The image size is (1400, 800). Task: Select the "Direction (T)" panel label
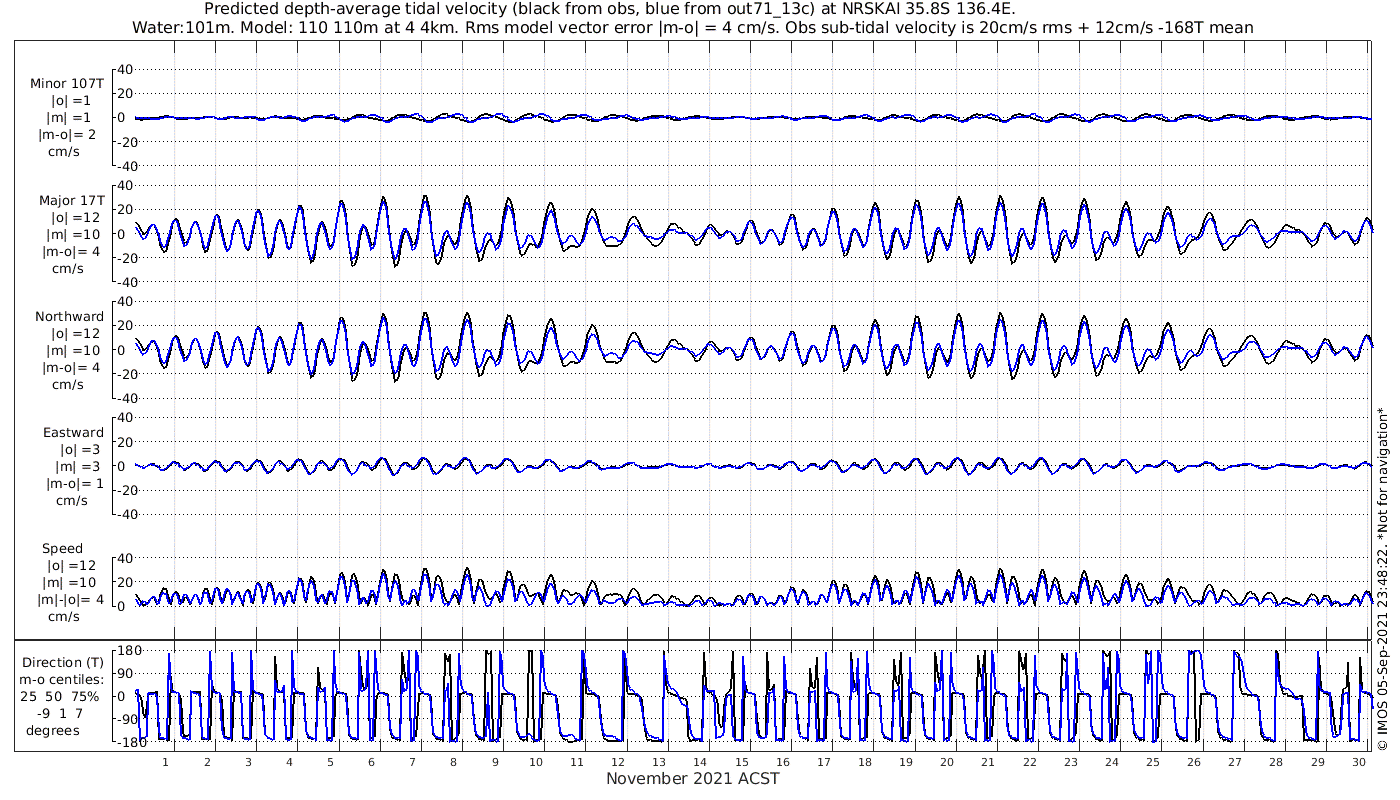pos(62,662)
